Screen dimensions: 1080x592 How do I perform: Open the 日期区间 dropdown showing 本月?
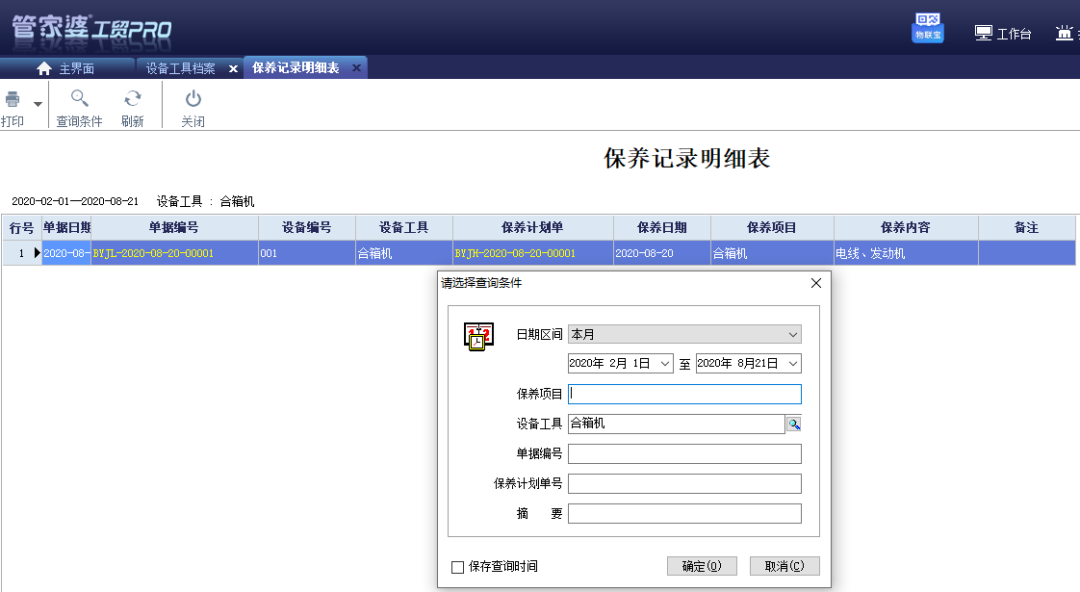684,334
